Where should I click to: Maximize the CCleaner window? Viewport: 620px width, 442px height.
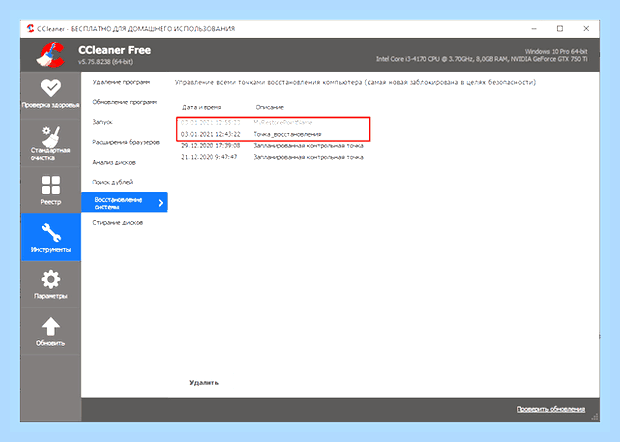(x=560, y=28)
